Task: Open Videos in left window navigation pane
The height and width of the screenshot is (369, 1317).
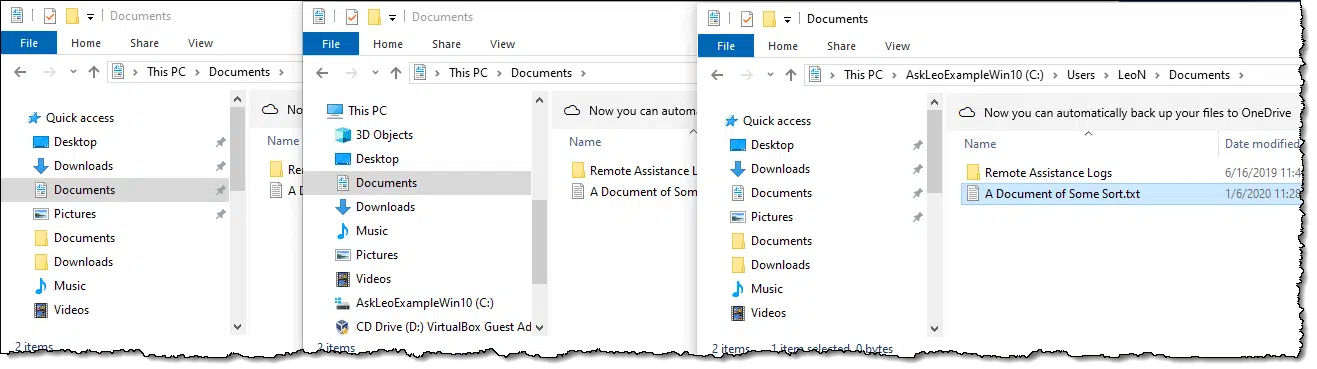Action: [71, 310]
